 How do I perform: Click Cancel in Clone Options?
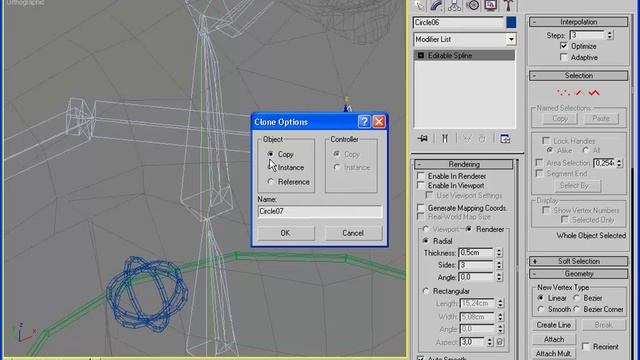click(353, 233)
